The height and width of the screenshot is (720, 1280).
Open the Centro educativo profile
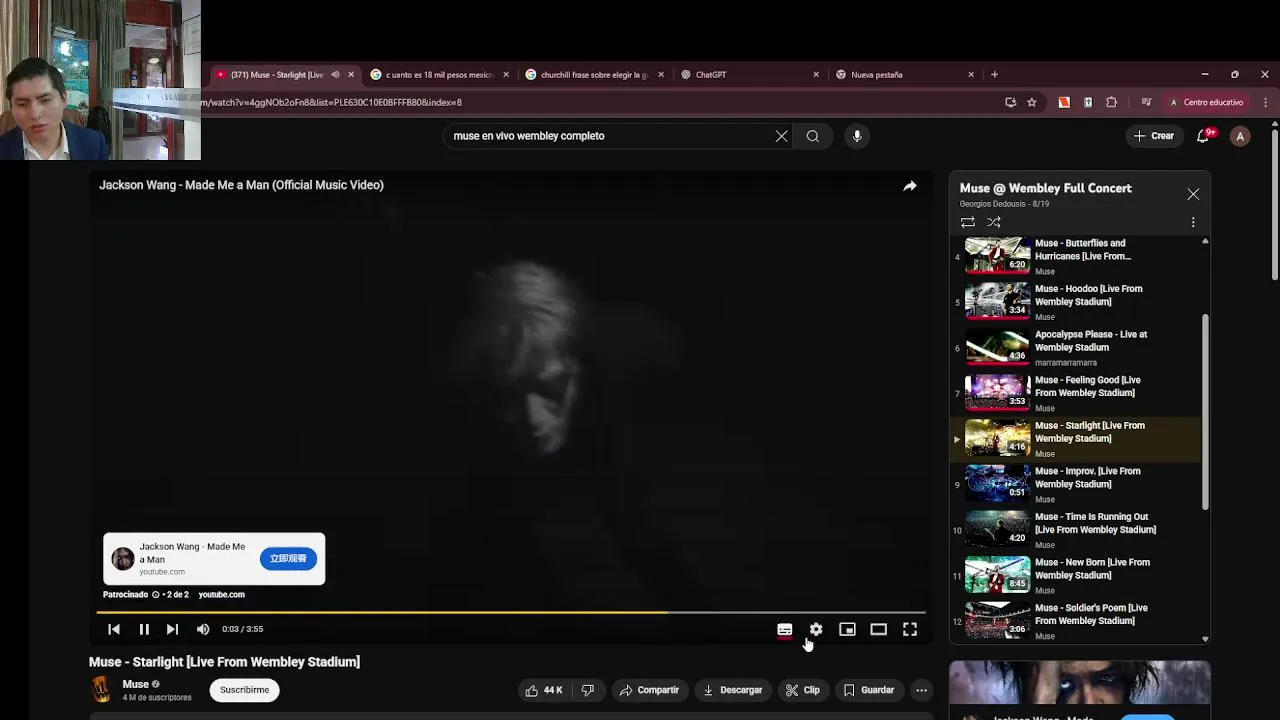1206,102
